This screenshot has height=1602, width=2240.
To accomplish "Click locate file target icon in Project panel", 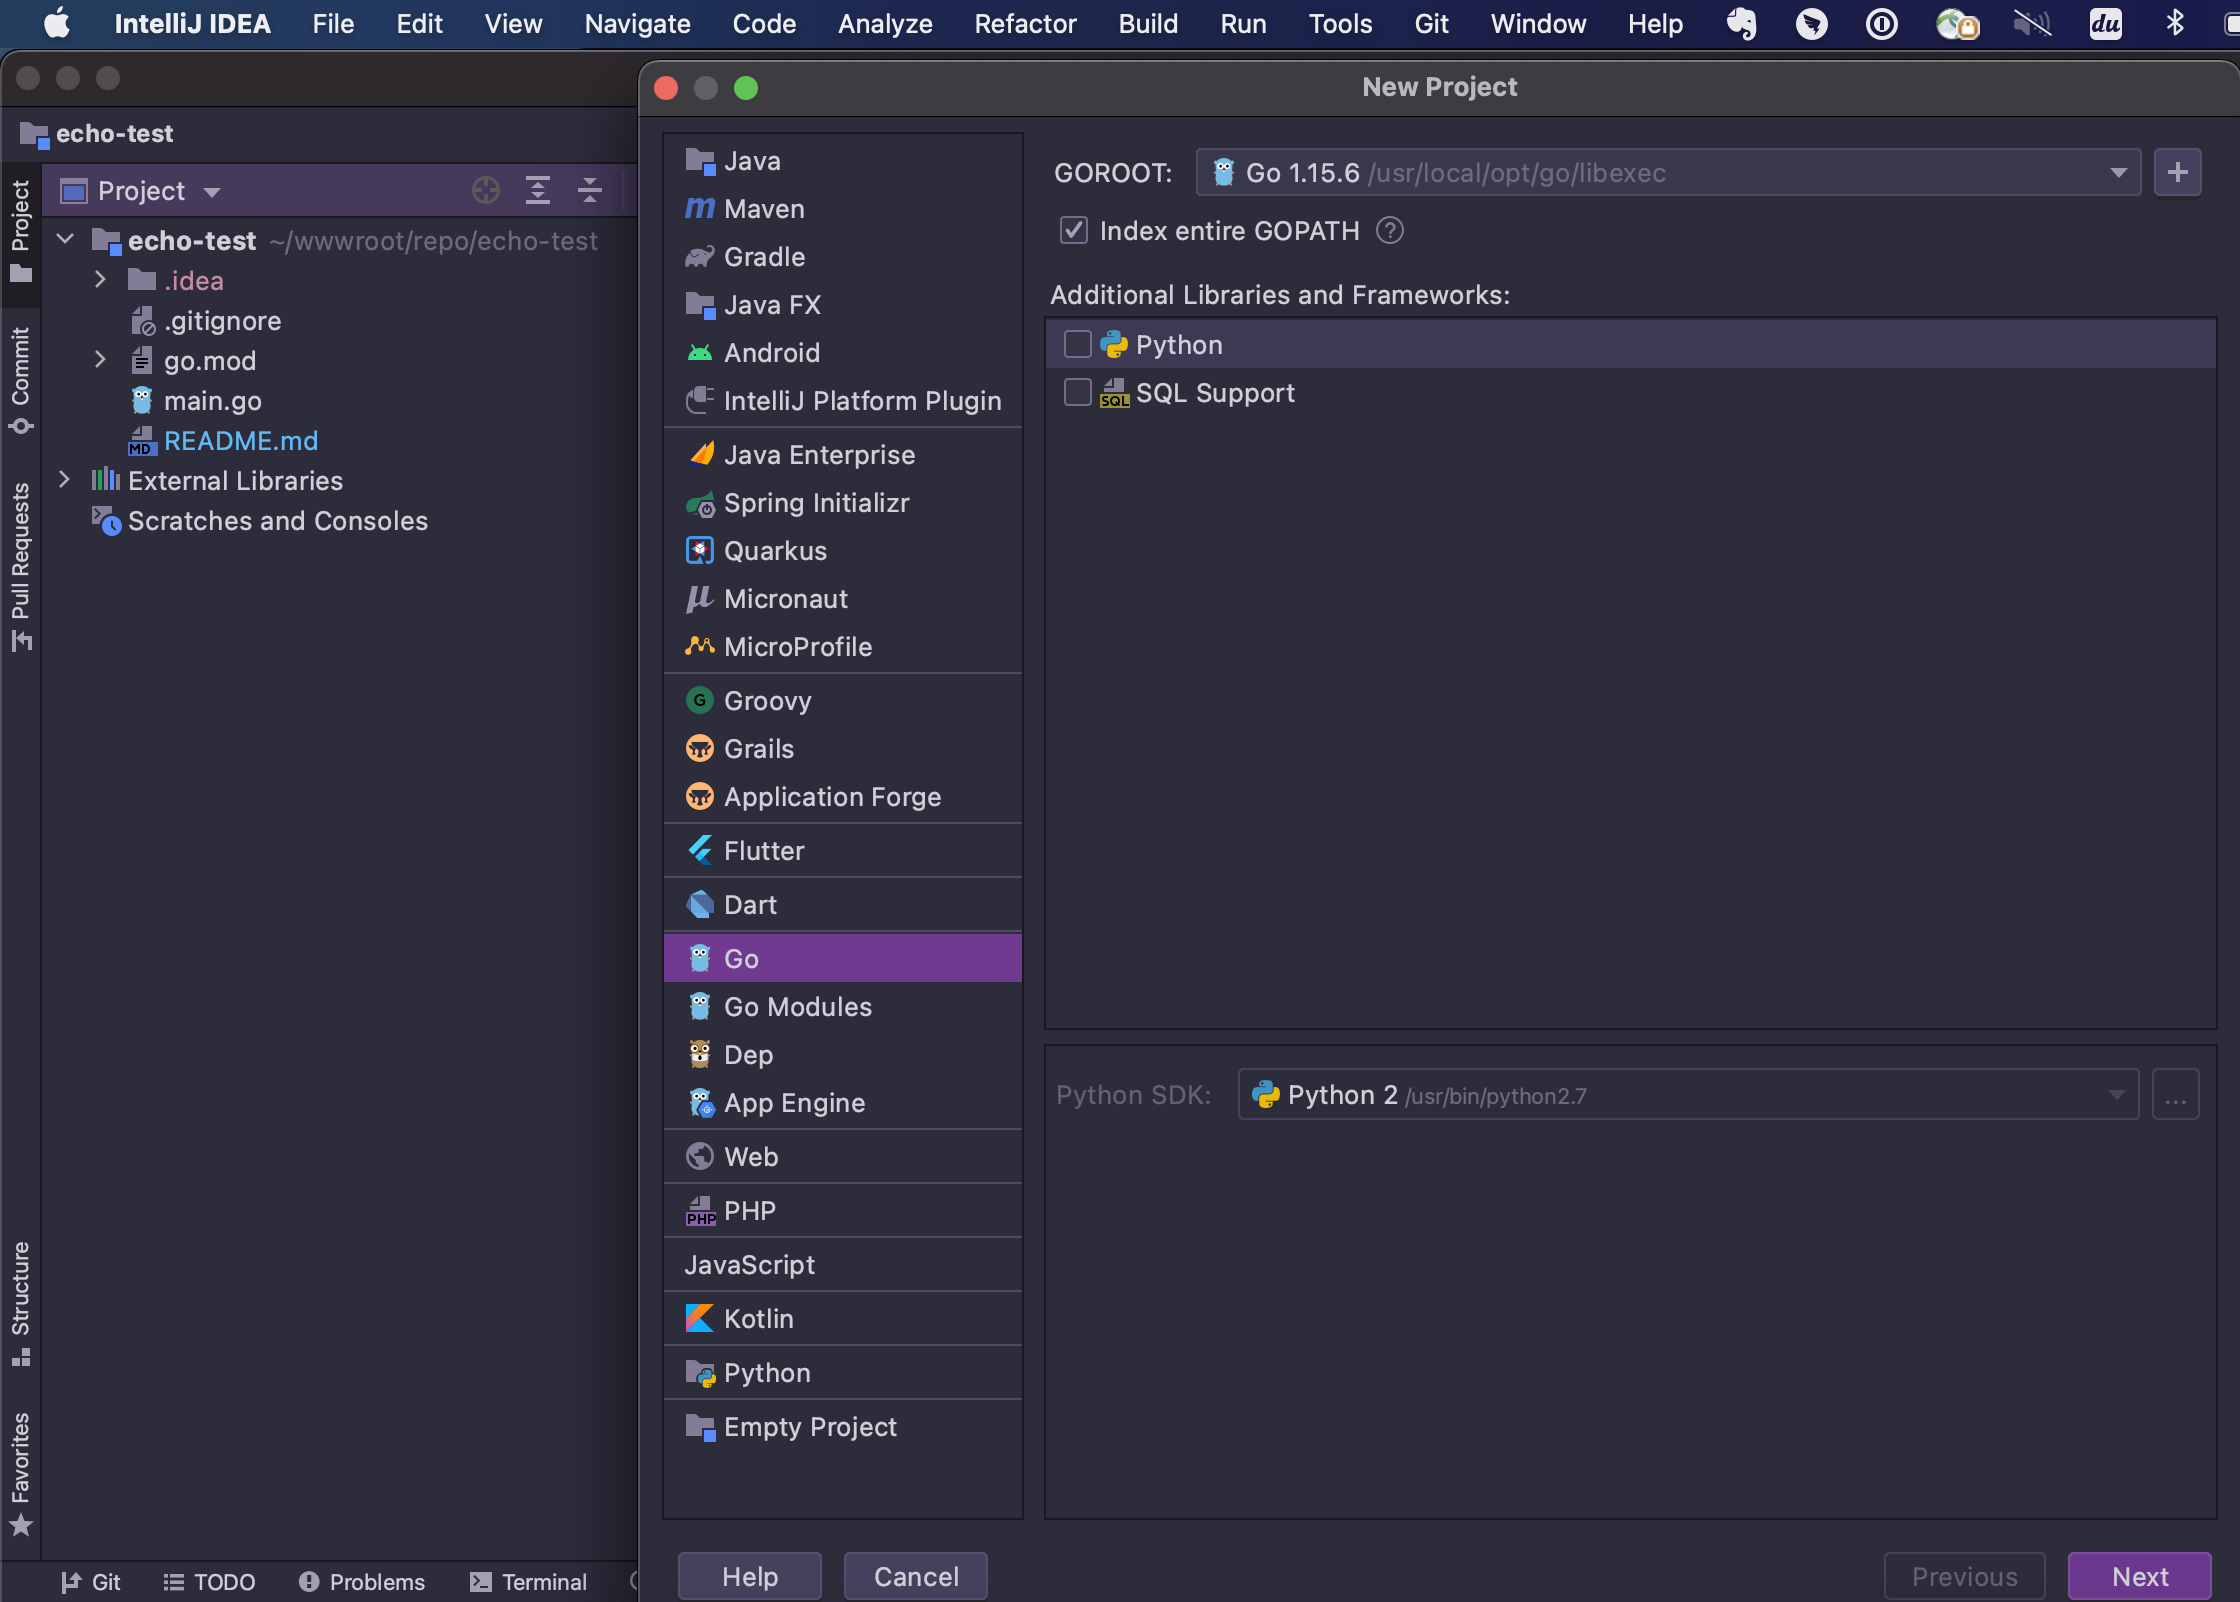I will (486, 190).
